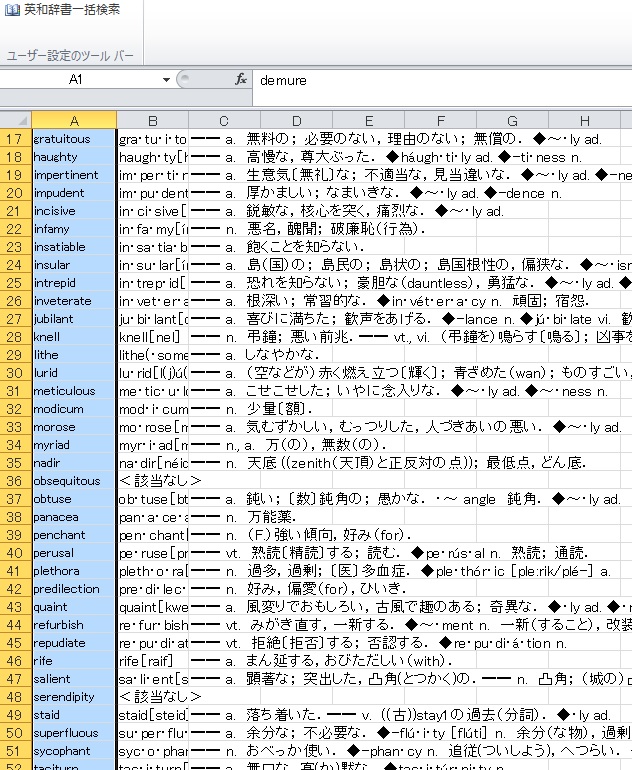The height and width of the screenshot is (770, 632).
Task: Select the cell with the word haughty
Action: pos(74,157)
